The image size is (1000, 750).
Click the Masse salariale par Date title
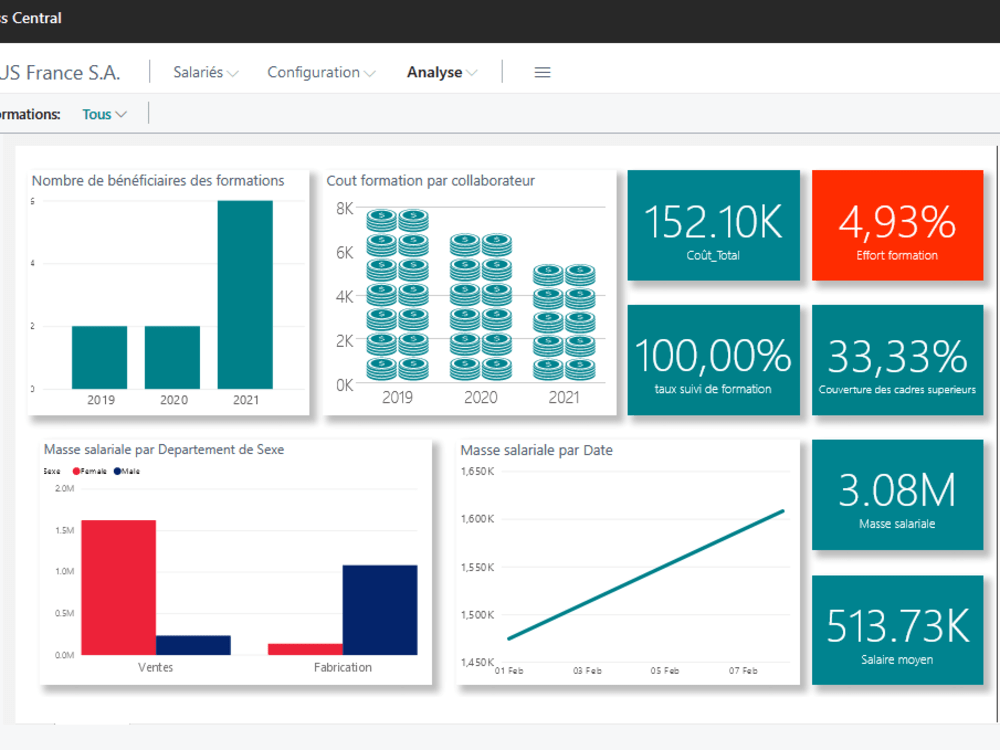point(536,450)
